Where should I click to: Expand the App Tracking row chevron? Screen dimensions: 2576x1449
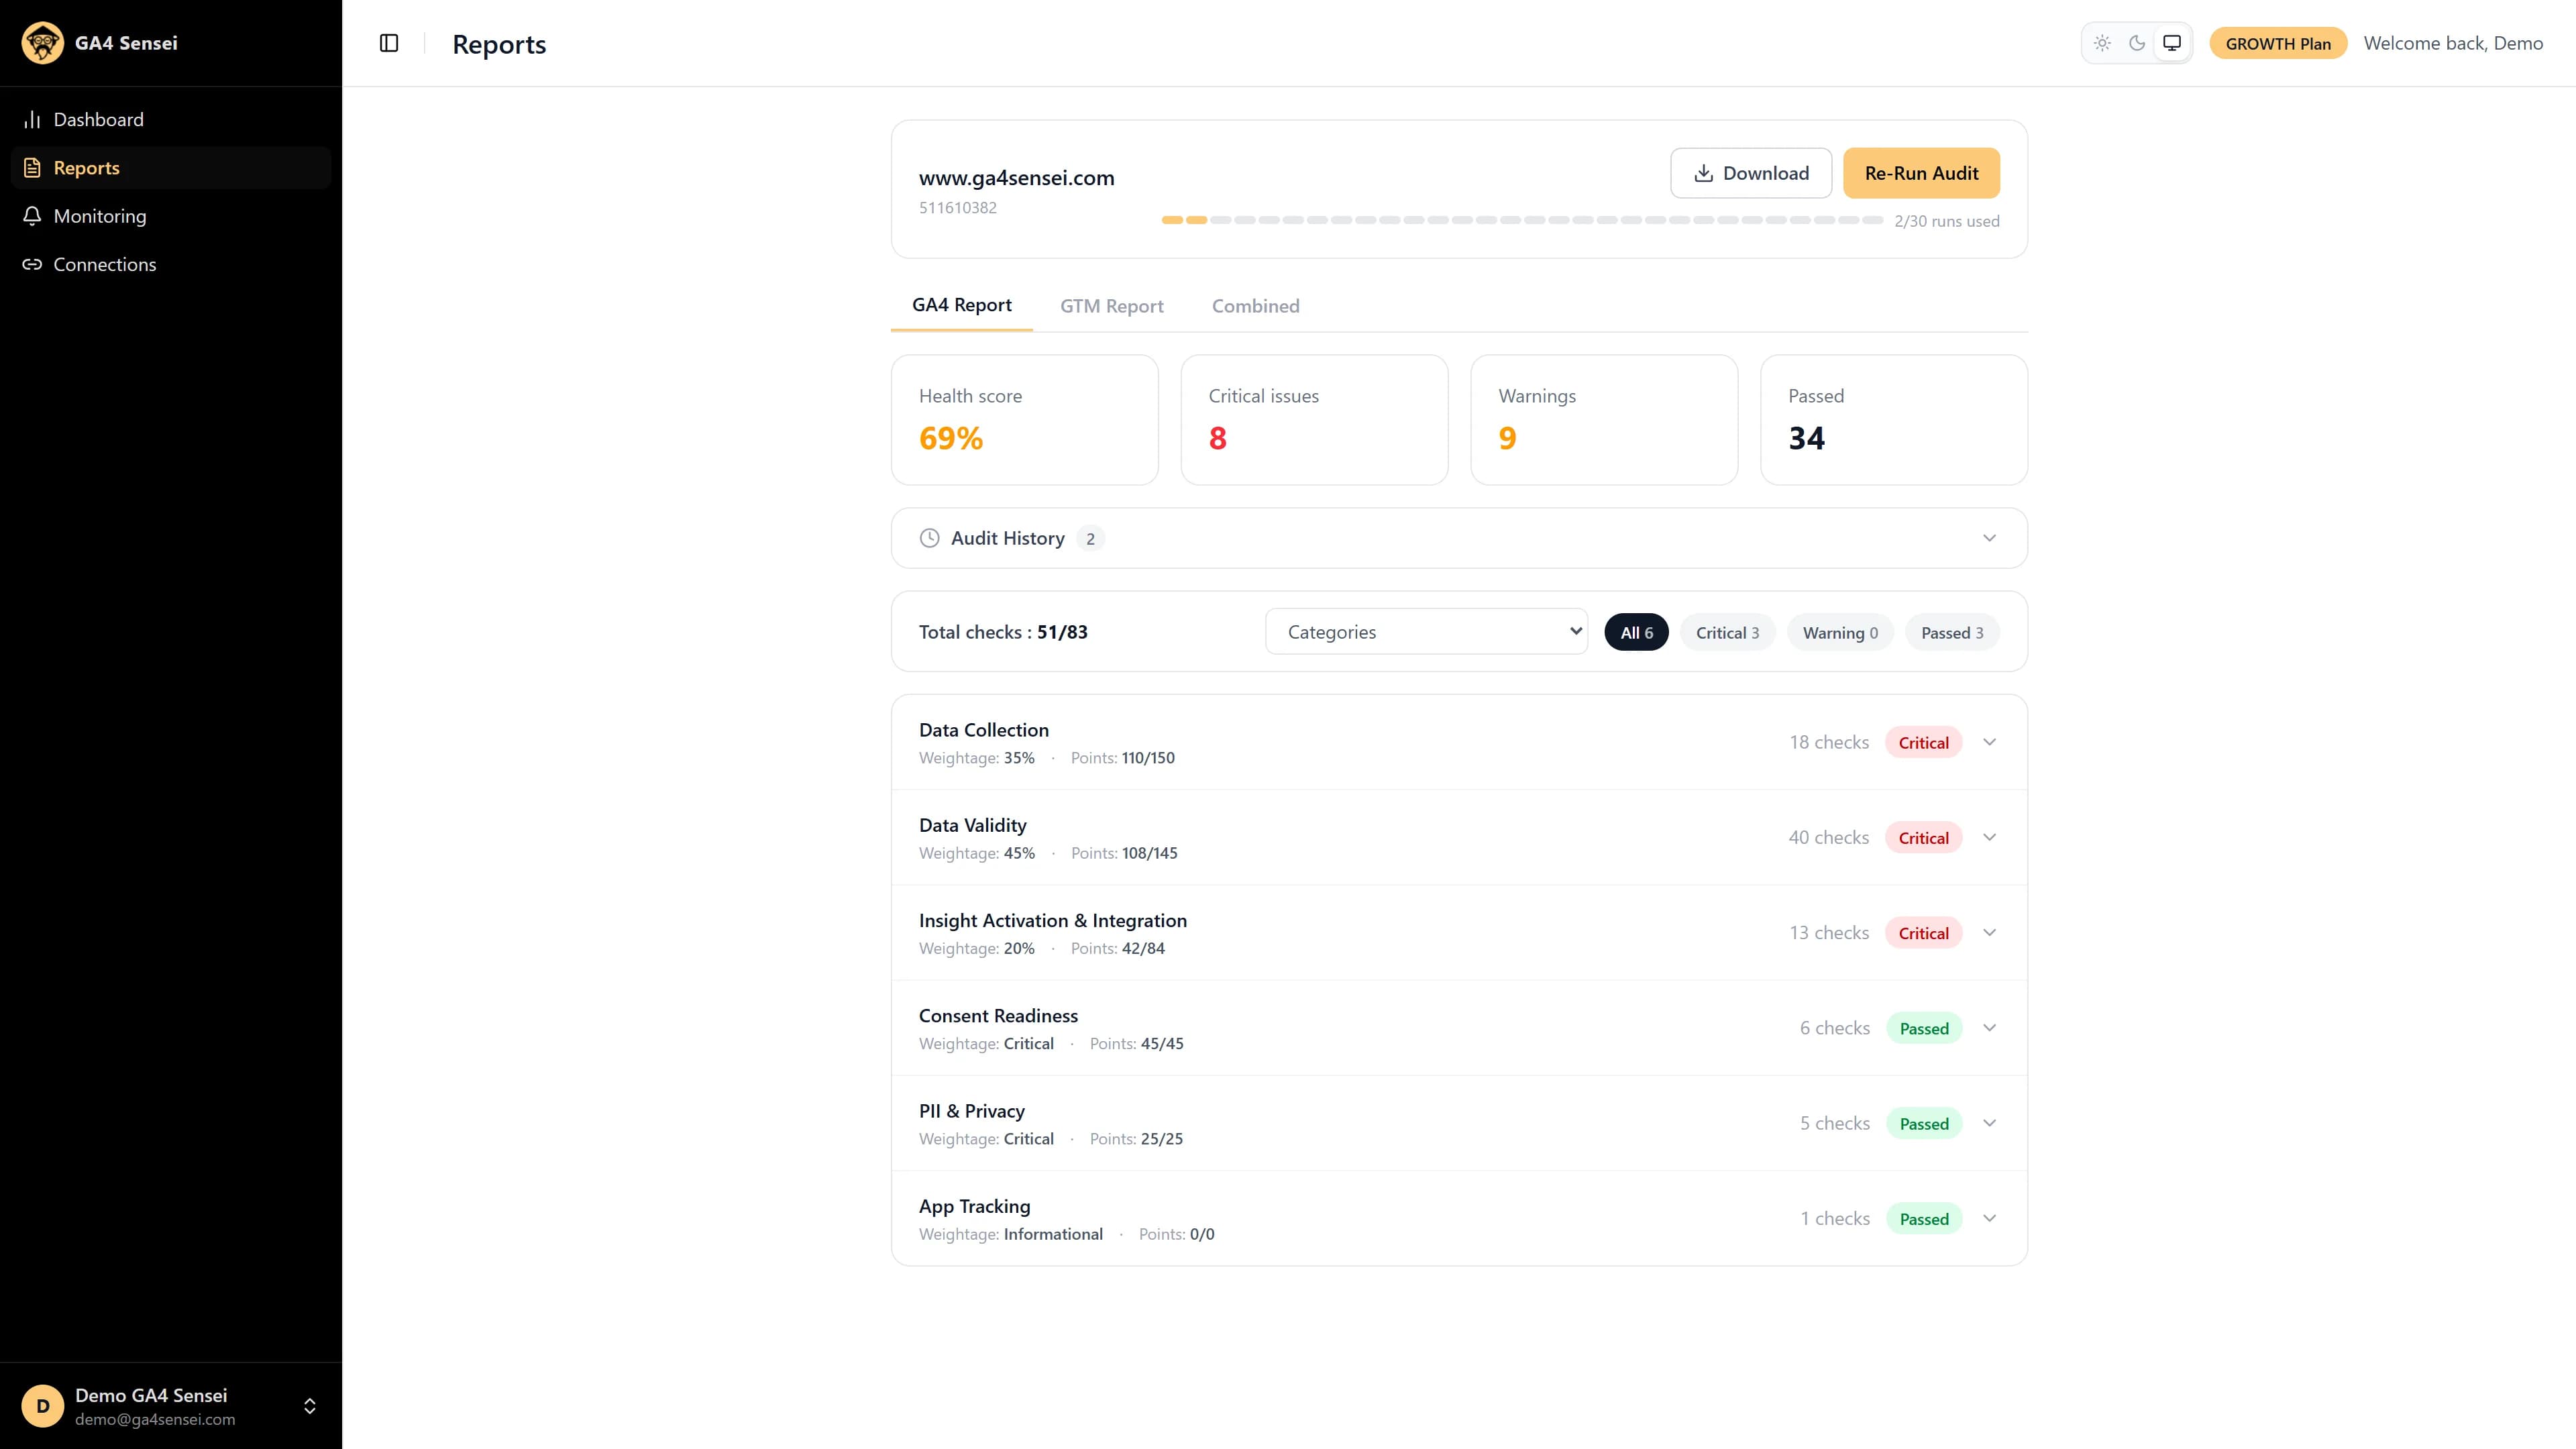1989,1218
